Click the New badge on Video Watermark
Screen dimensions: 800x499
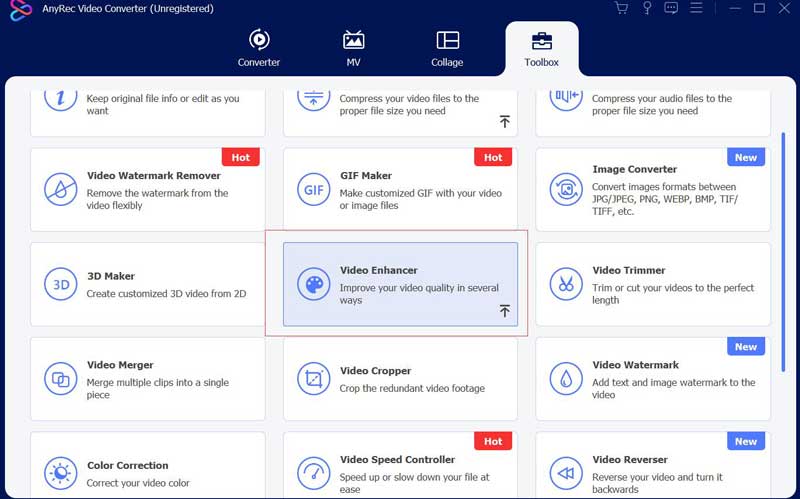745,346
